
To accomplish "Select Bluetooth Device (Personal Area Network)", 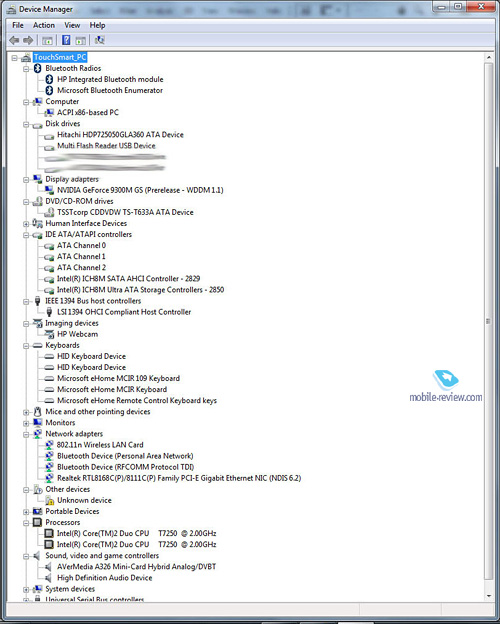I will pos(125,456).
